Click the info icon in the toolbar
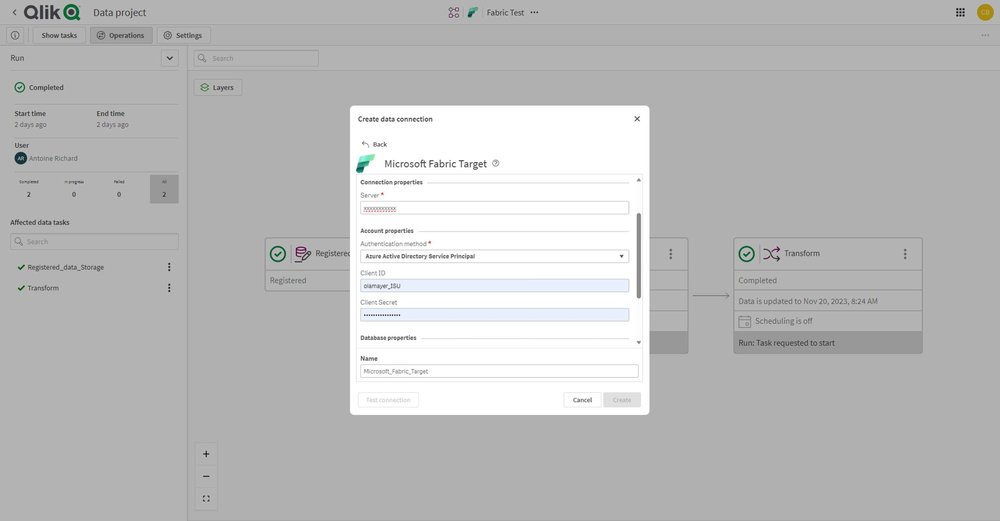 [15, 35]
